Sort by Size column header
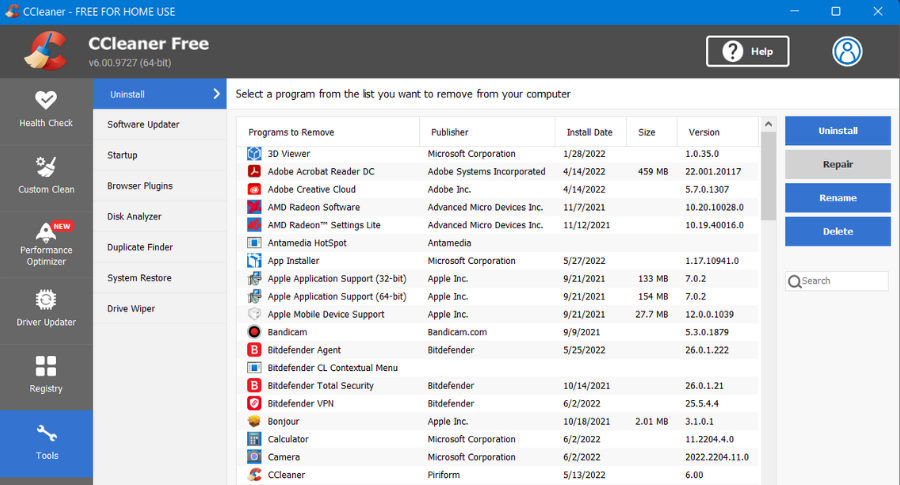The height and width of the screenshot is (485, 900). point(652,132)
